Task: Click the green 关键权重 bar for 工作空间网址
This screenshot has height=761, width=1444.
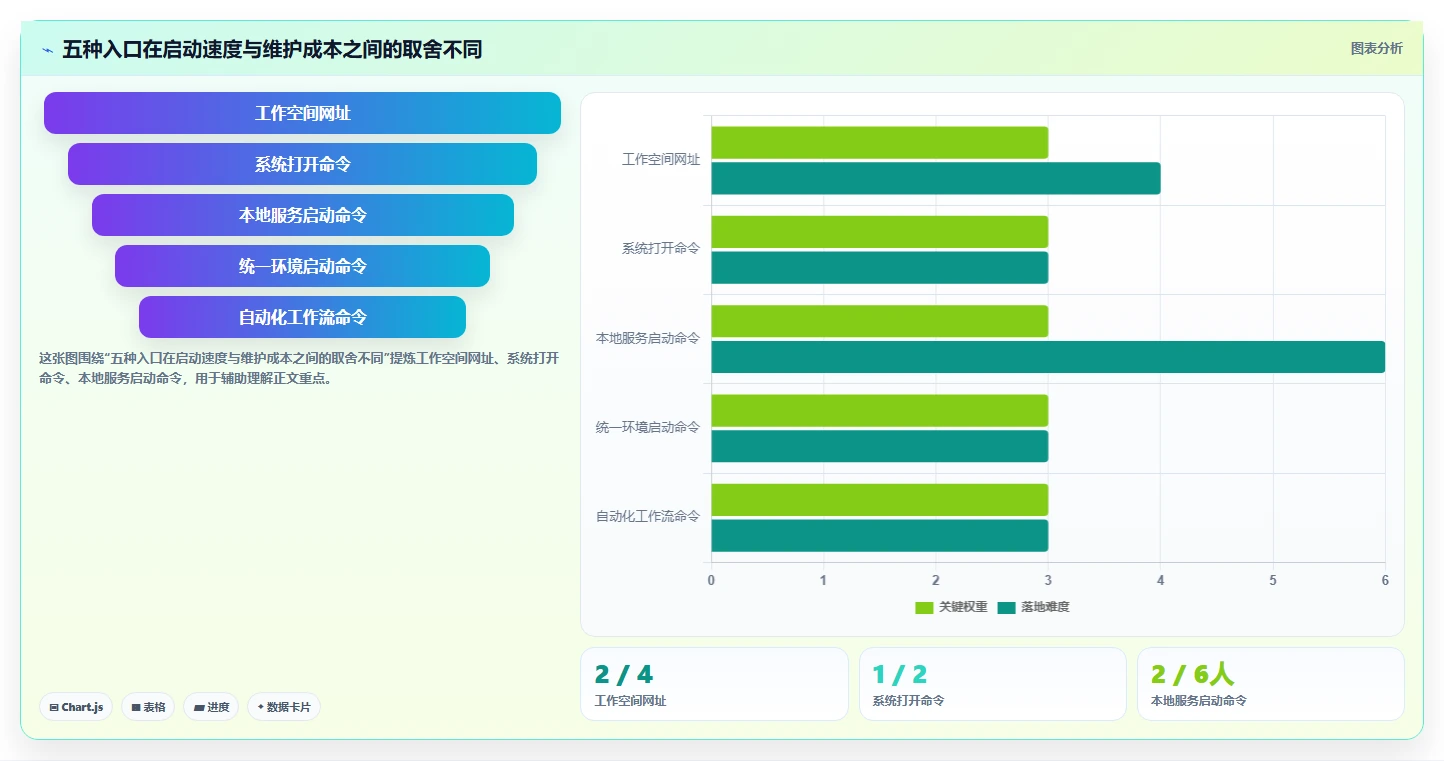Action: tap(879, 142)
